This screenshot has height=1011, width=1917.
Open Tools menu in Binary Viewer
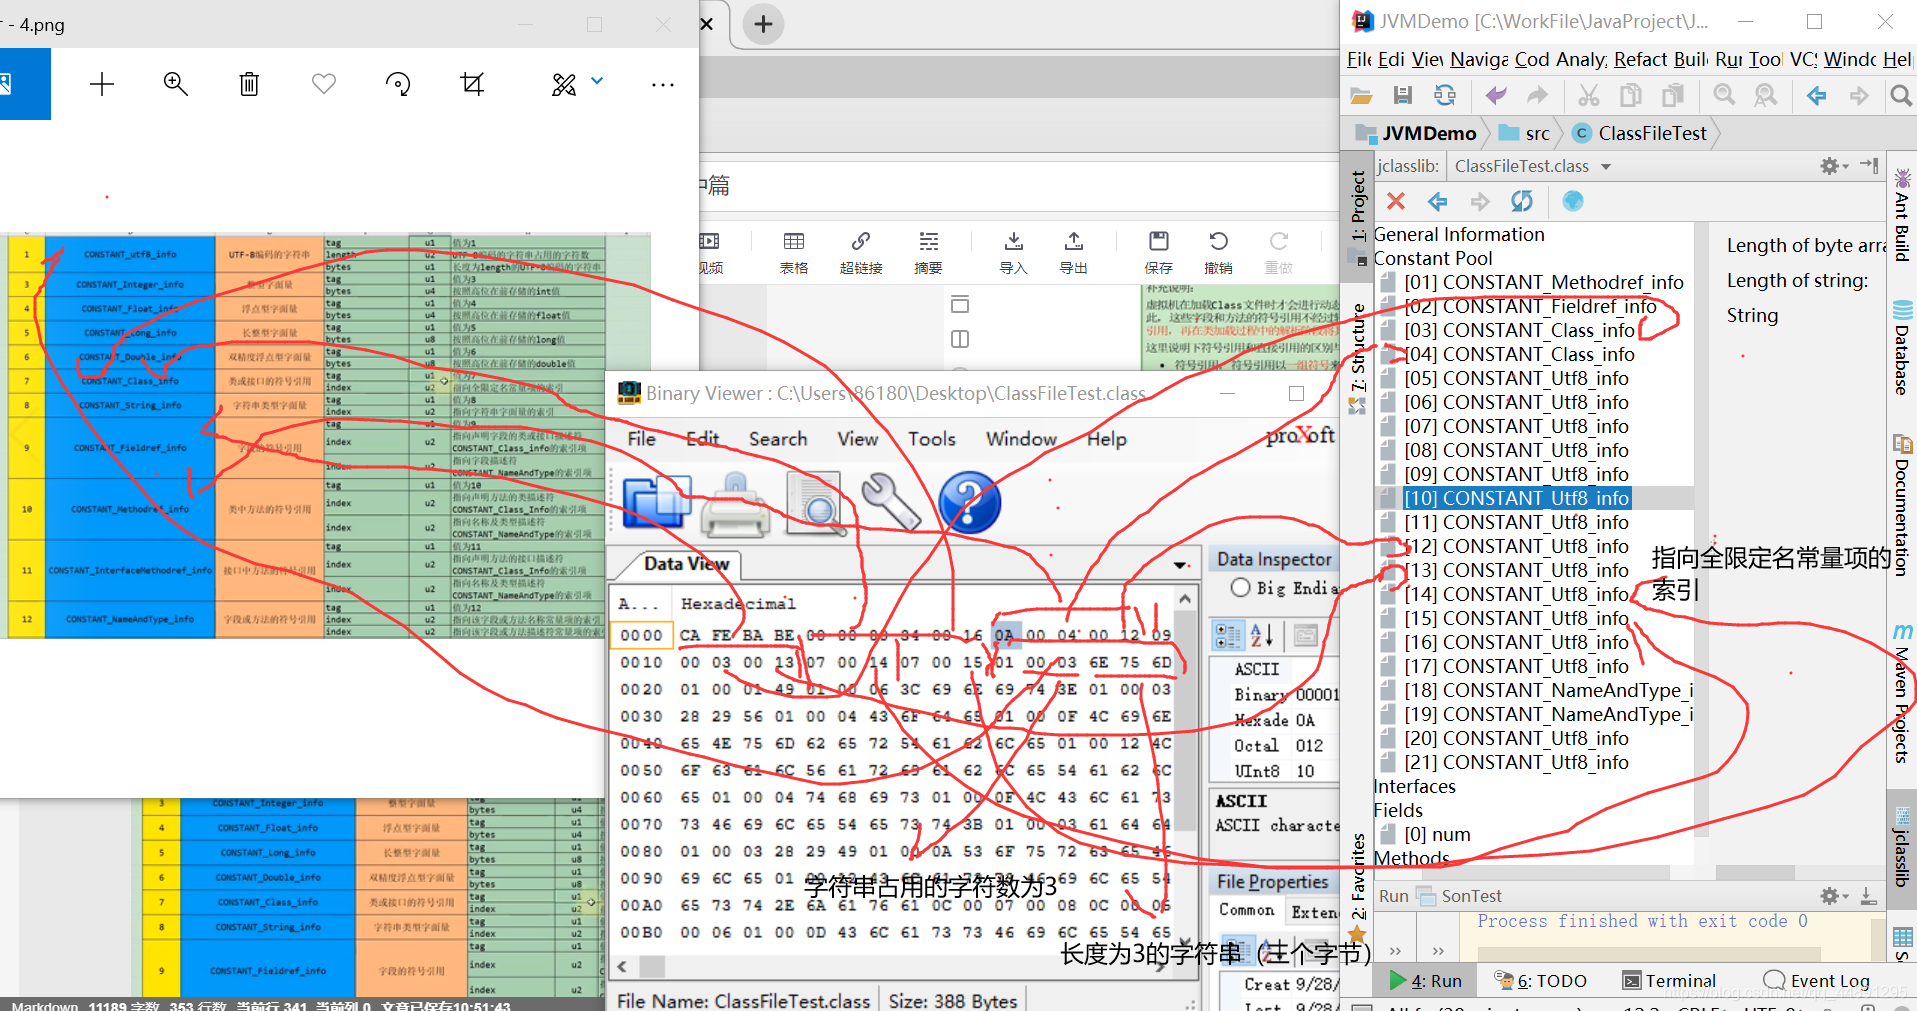click(932, 439)
